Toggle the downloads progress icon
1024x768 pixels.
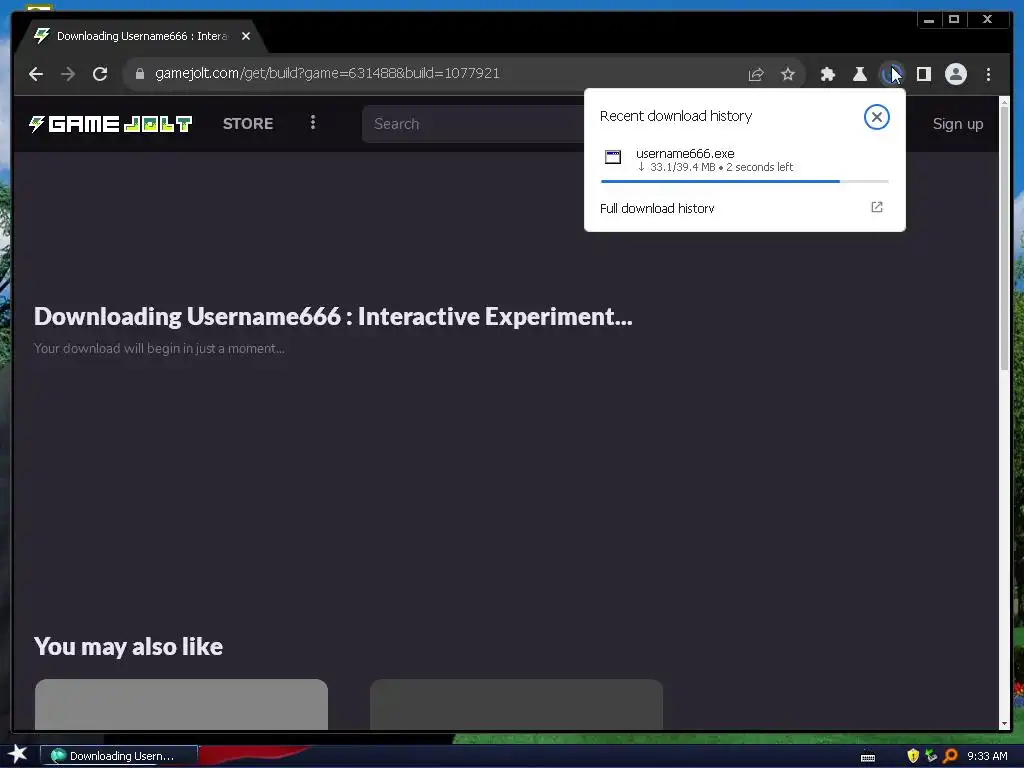pos(891,74)
